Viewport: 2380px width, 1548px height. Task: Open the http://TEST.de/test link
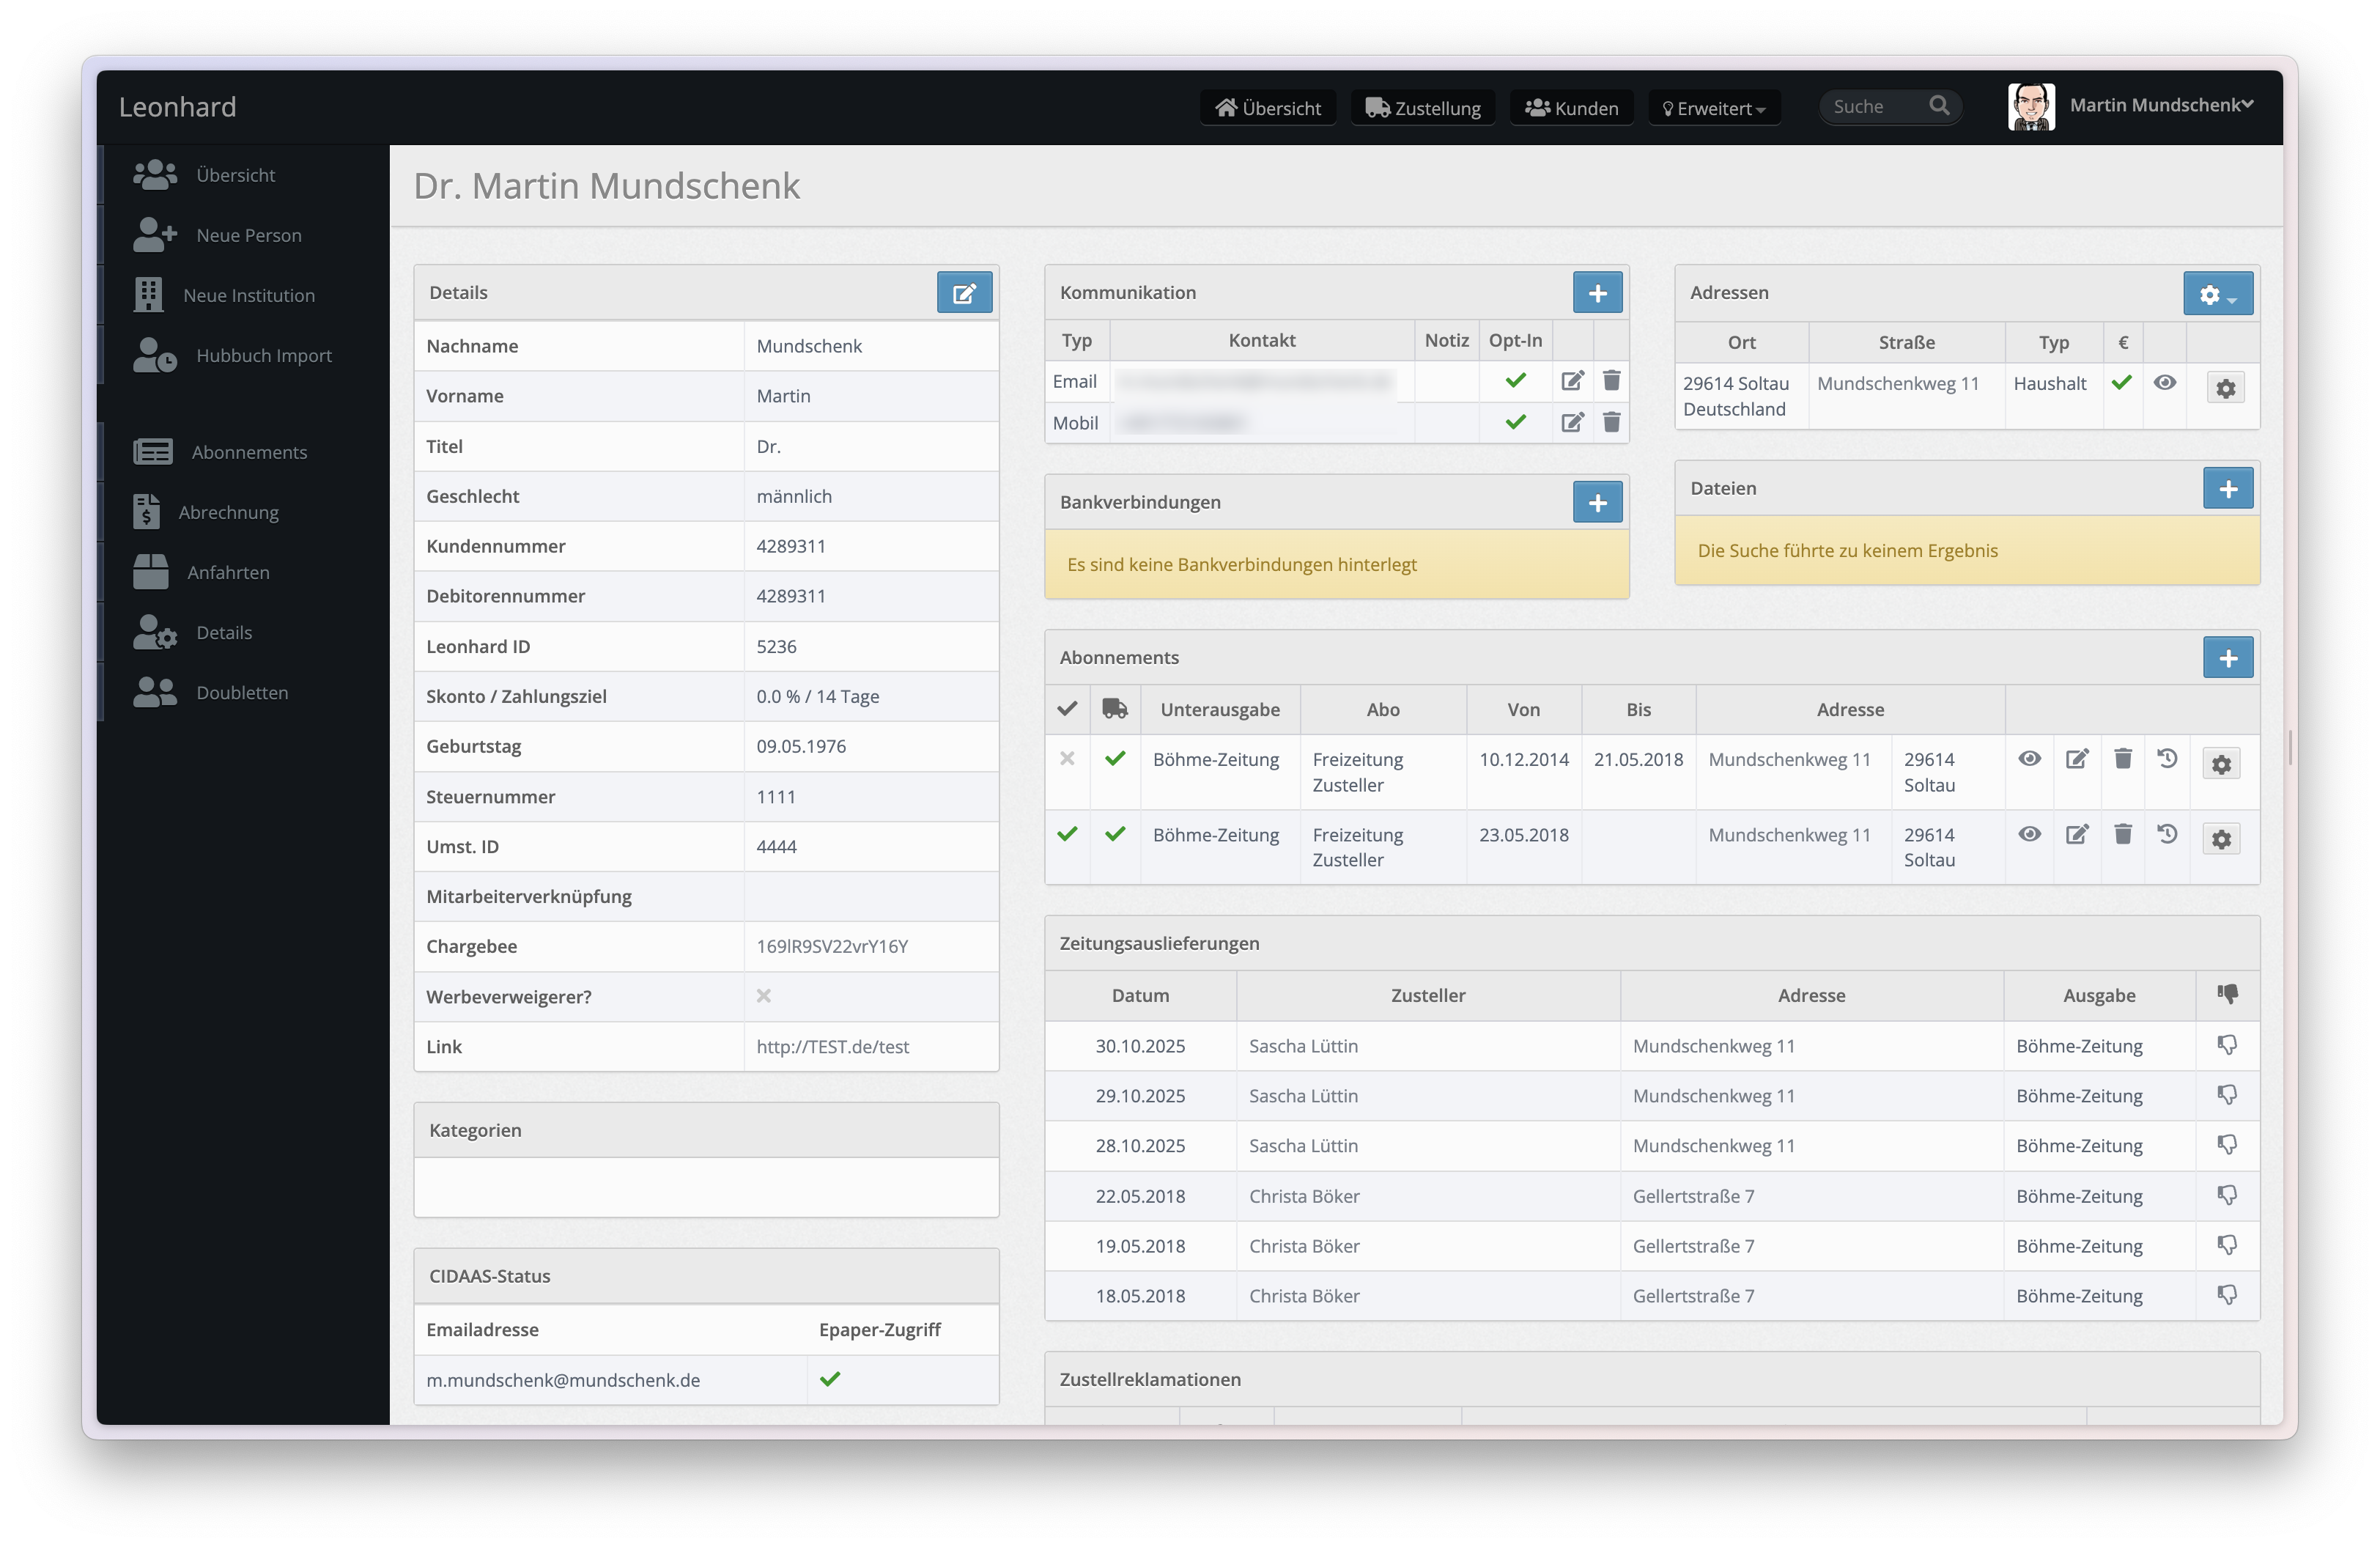pyautogui.click(x=832, y=1047)
